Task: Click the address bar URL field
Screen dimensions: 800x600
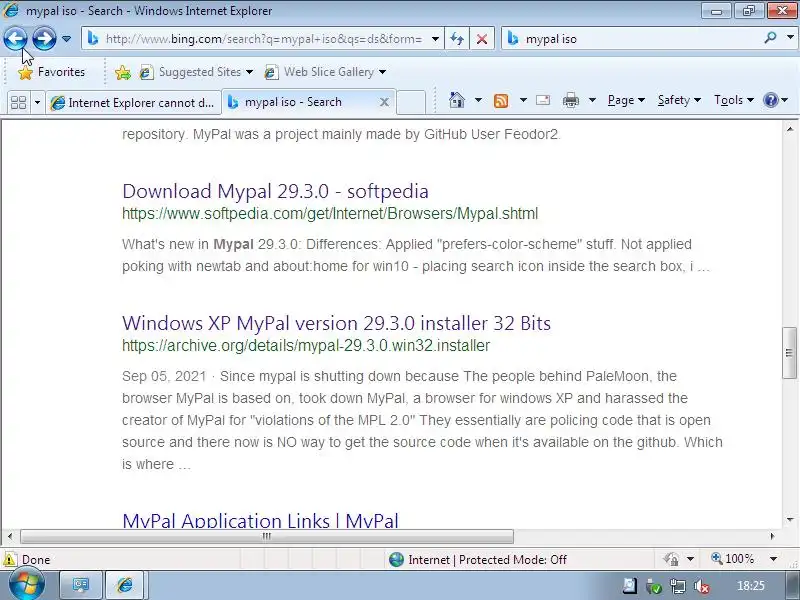Action: (x=263, y=39)
